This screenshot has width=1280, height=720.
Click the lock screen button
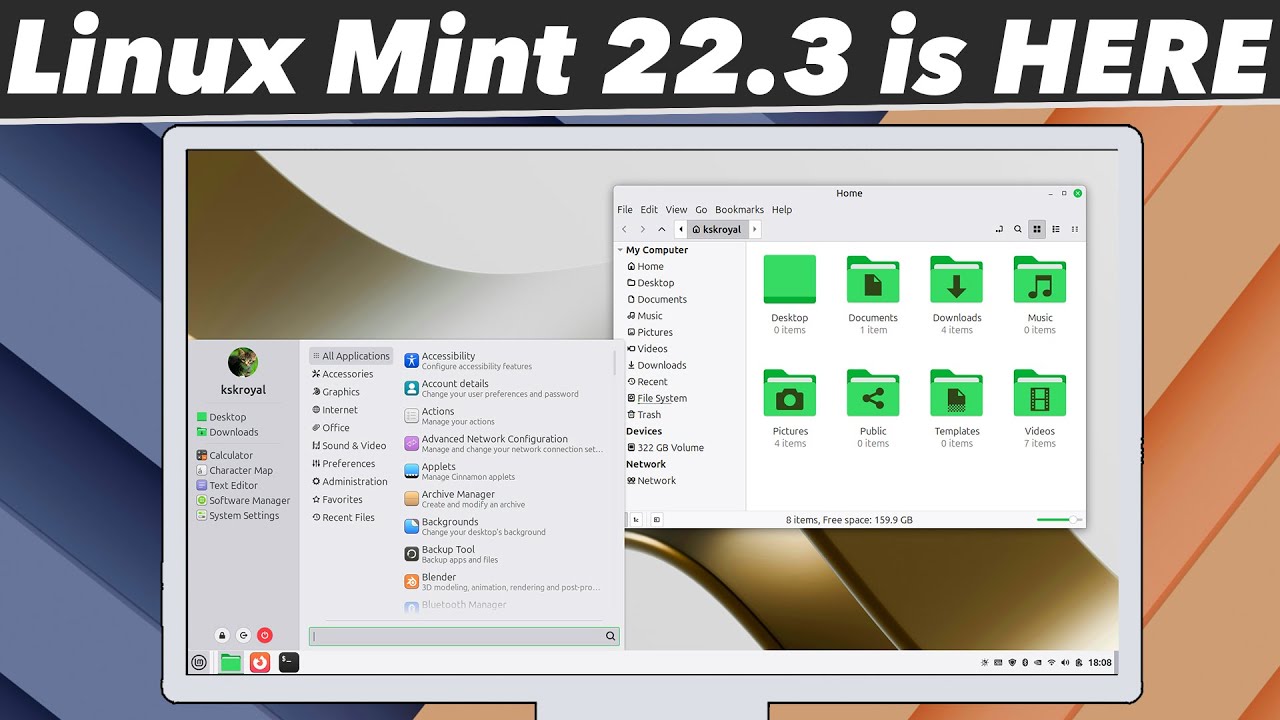pyautogui.click(x=222, y=635)
